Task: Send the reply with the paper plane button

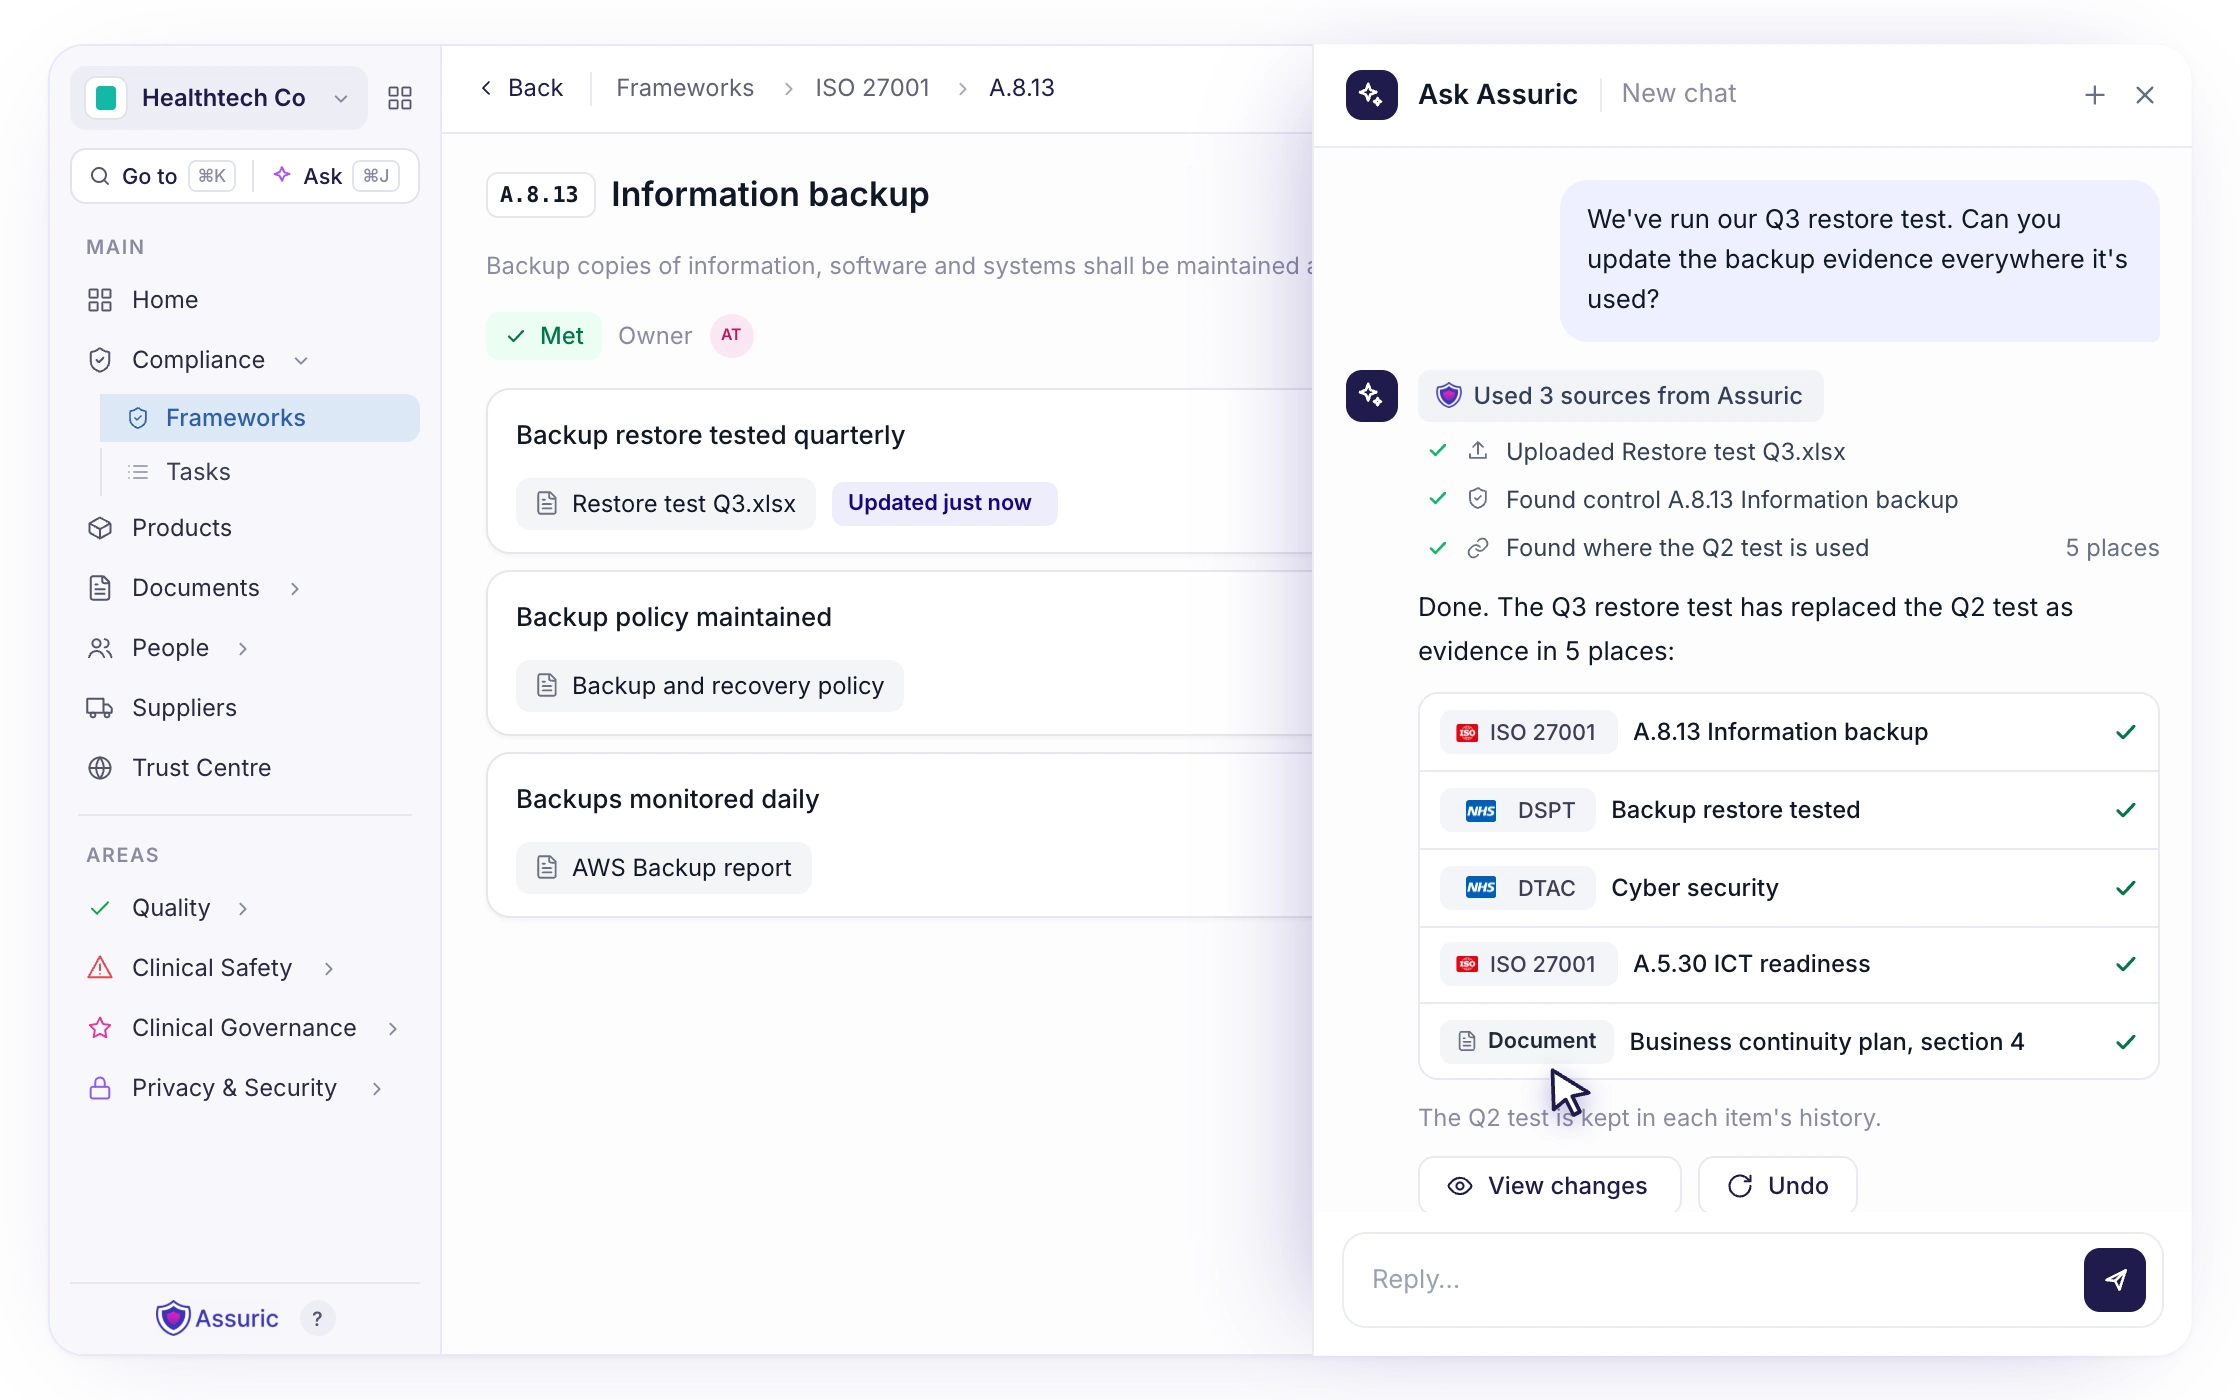Action: pyautogui.click(x=2115, y=1279)
